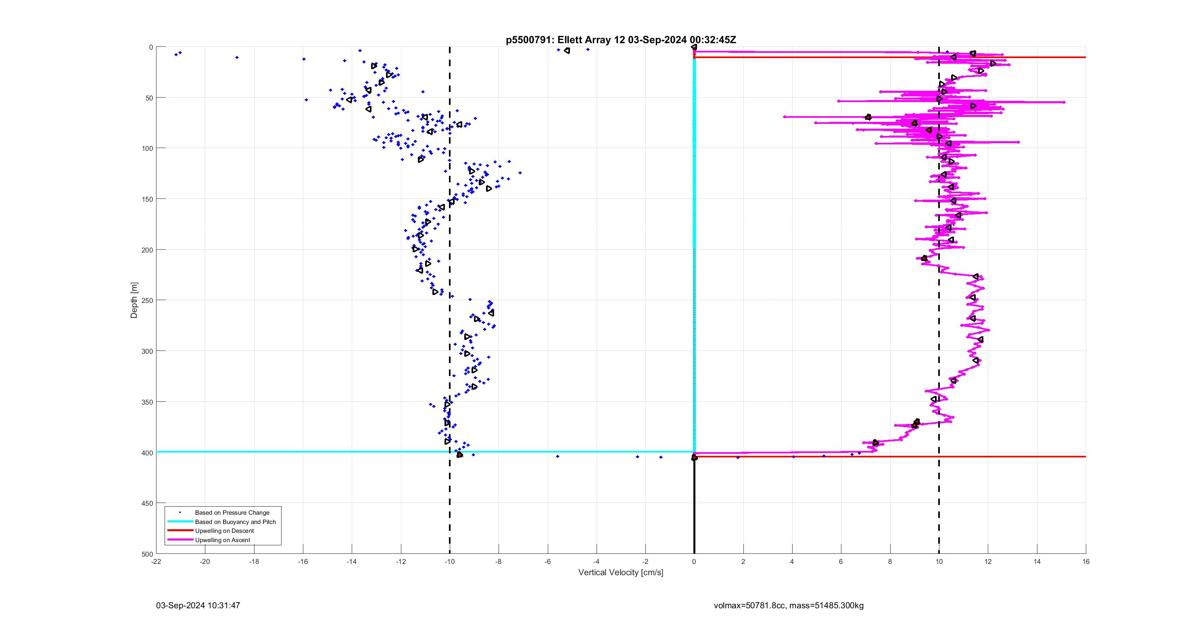
Task: Click the y-axis depth tick label '450'
Action: tap(146, 503)
